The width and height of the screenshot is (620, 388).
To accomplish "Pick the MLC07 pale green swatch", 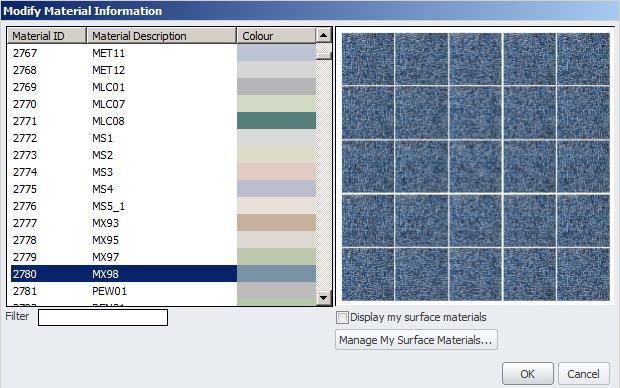I will click(276, 104).
